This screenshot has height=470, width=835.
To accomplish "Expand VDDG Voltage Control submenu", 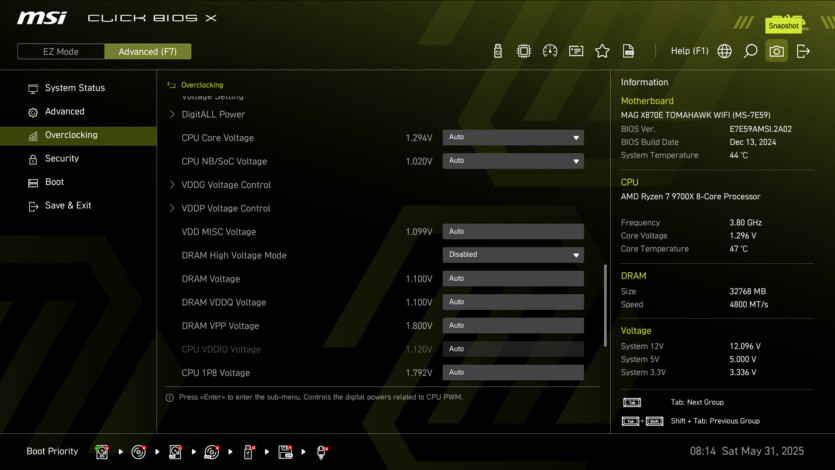I will coord(226,185).
